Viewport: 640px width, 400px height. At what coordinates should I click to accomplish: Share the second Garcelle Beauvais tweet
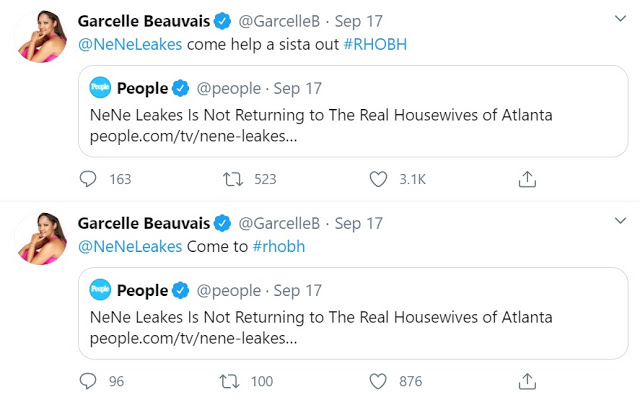pyautogui.click(x=527, y=381)
